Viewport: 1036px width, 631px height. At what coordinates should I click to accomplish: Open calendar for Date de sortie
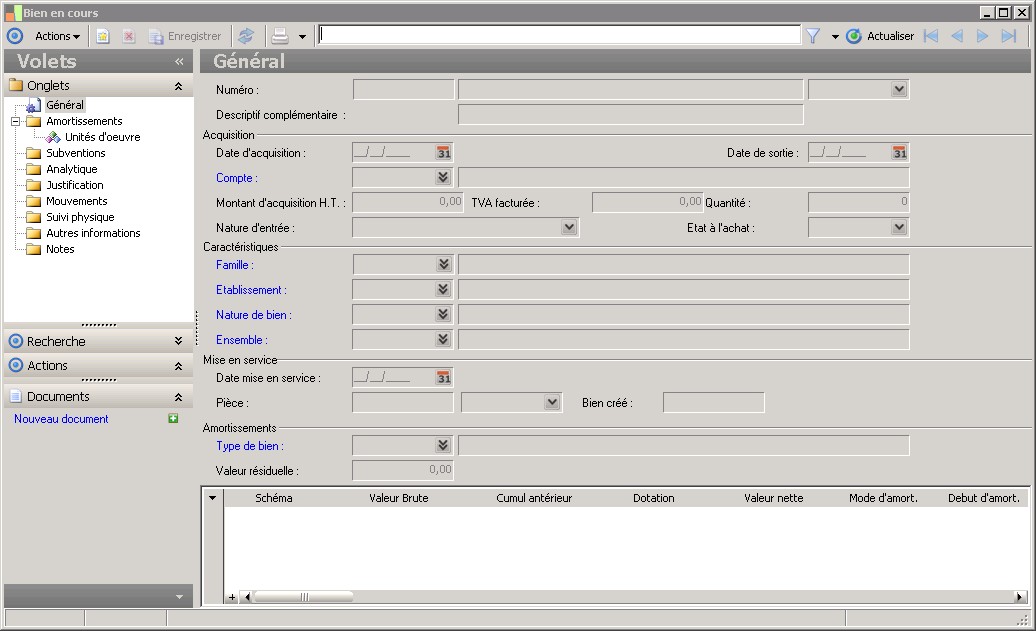899,153
